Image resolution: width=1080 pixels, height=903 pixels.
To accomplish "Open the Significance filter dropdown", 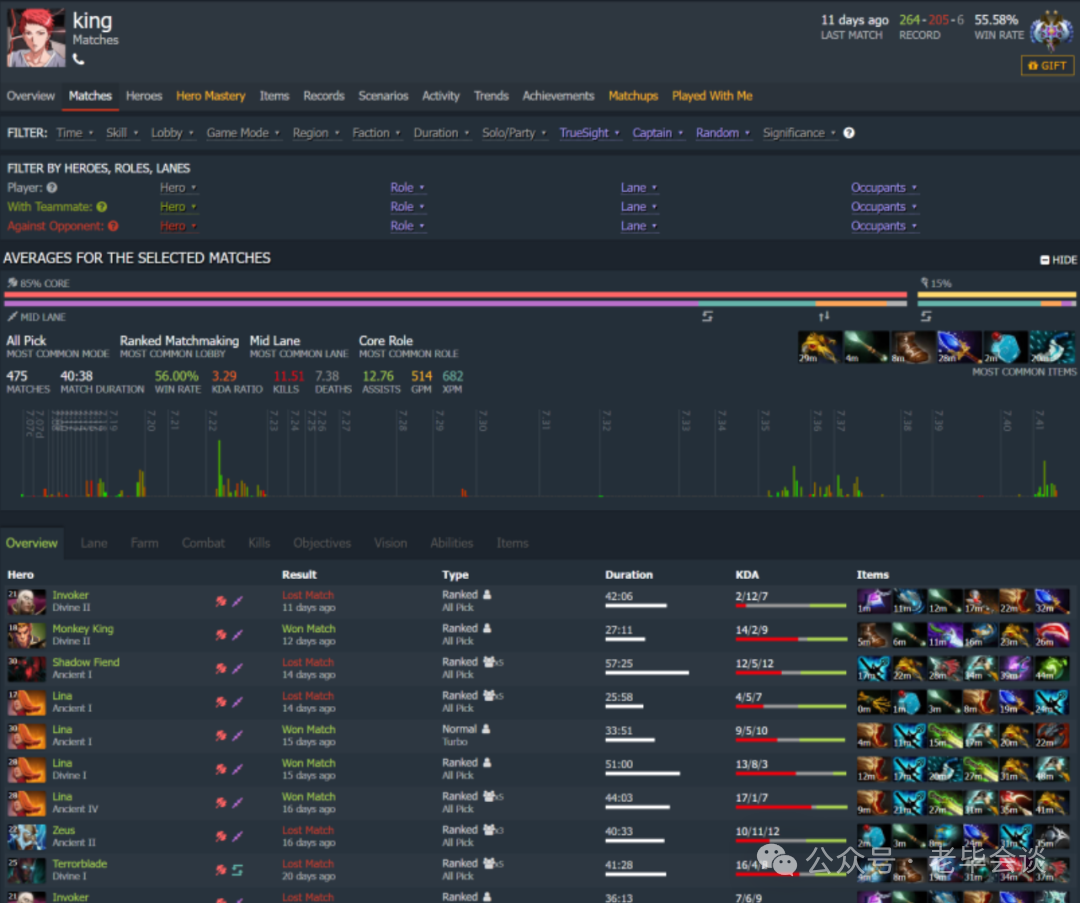I will [799, 133].
